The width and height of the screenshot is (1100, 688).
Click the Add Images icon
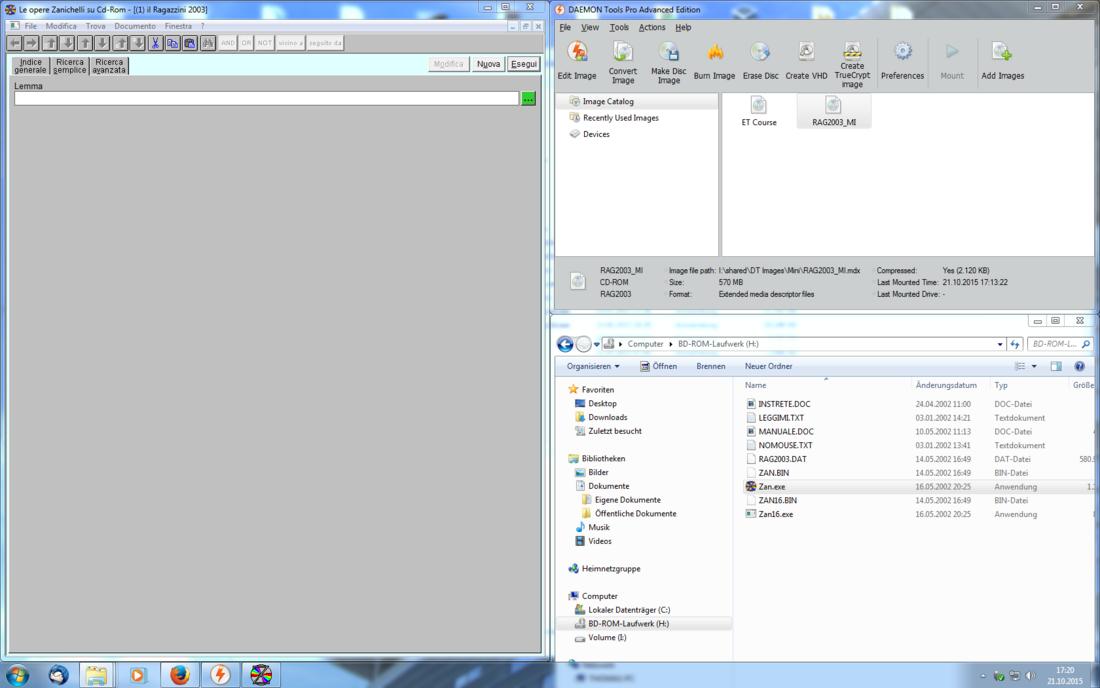[x=1002, y=59]
